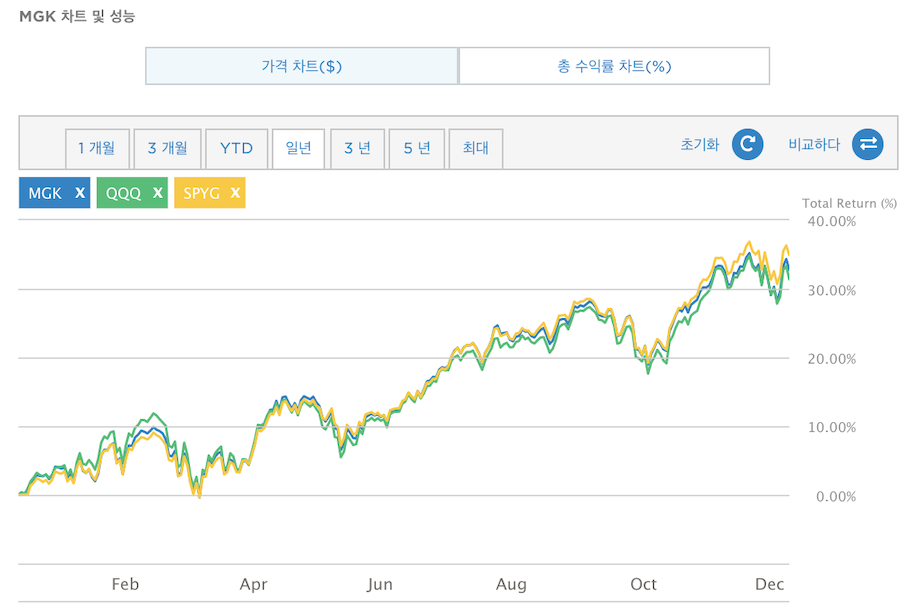Select the 5 년 time range
907x604 pixels.
pyautogui.click(x=417, y=149)
